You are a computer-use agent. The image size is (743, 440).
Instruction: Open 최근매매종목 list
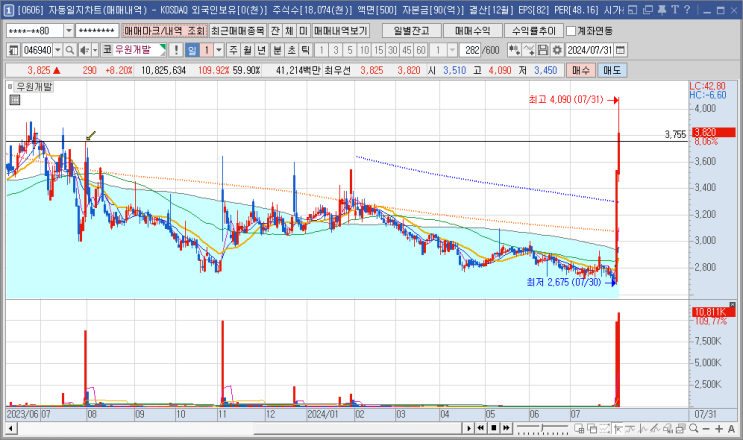coord(237,31)
